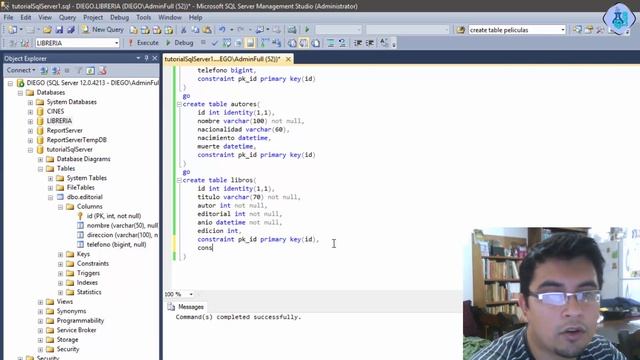Open file via the folder toolbar icon
Screen dimensions: 640x360
pyautogui.click(x=47, y=30)
